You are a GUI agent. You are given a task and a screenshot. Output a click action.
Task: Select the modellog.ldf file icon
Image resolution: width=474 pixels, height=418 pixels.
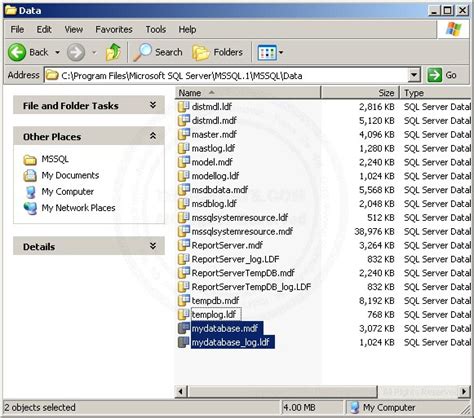(x=184, y=176)
